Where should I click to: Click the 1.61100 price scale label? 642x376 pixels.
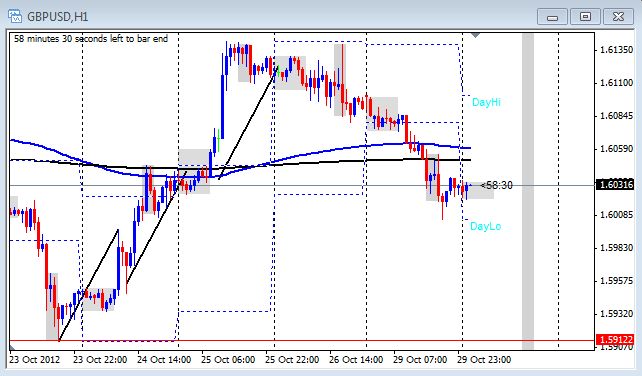pyautogui.click(x=616, y=83)
